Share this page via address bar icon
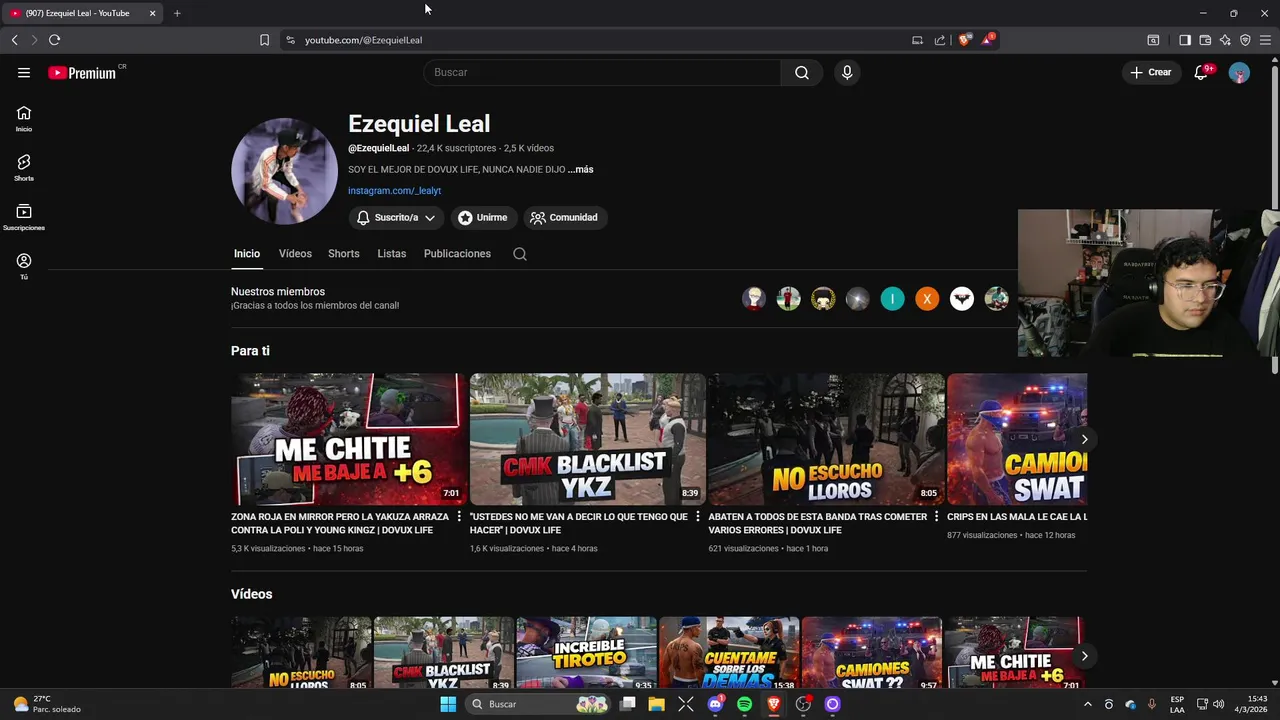Image resolution: width=1280 pixels, height=720 pixels. (x=940, y=40)
